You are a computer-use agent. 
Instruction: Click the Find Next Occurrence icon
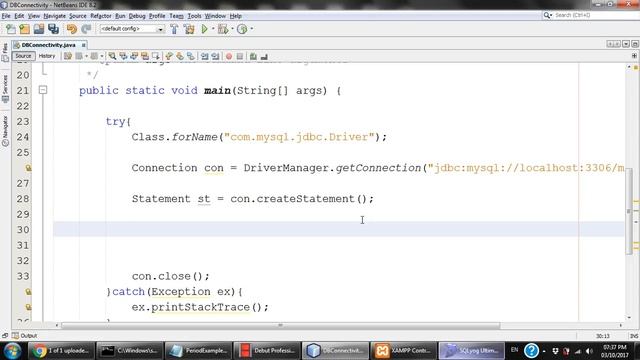(134, 56)
